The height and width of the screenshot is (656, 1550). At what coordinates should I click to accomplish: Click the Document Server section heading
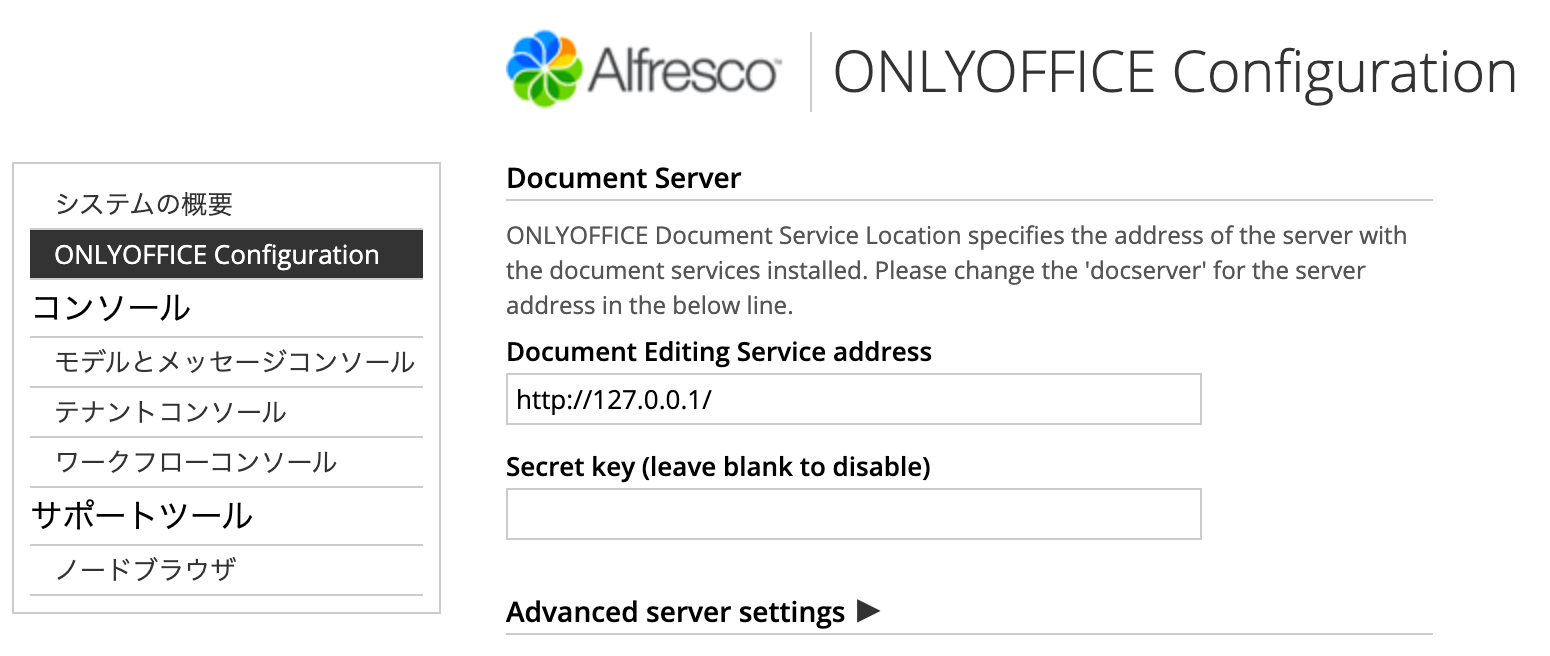click(x=624, y=178)
